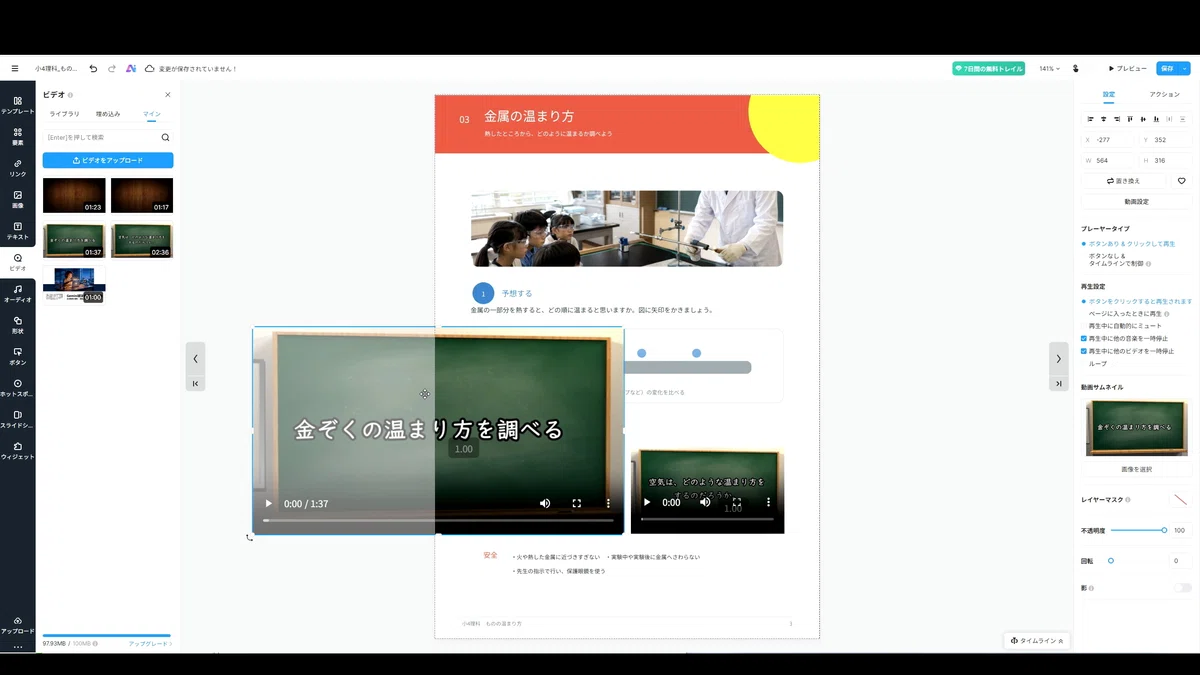Select the 01:37 chalkboard video thumbnail
The image size is (1200, 675).
pyautogui.click(x=74, y=241)
